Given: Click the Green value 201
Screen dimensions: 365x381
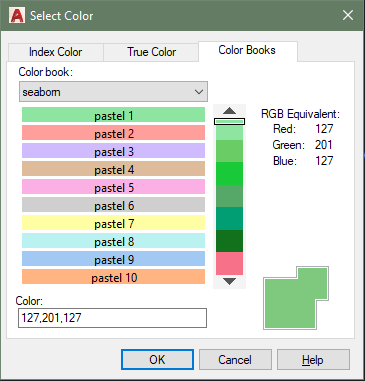Looking at the screenshot, I should coord(324,145).
